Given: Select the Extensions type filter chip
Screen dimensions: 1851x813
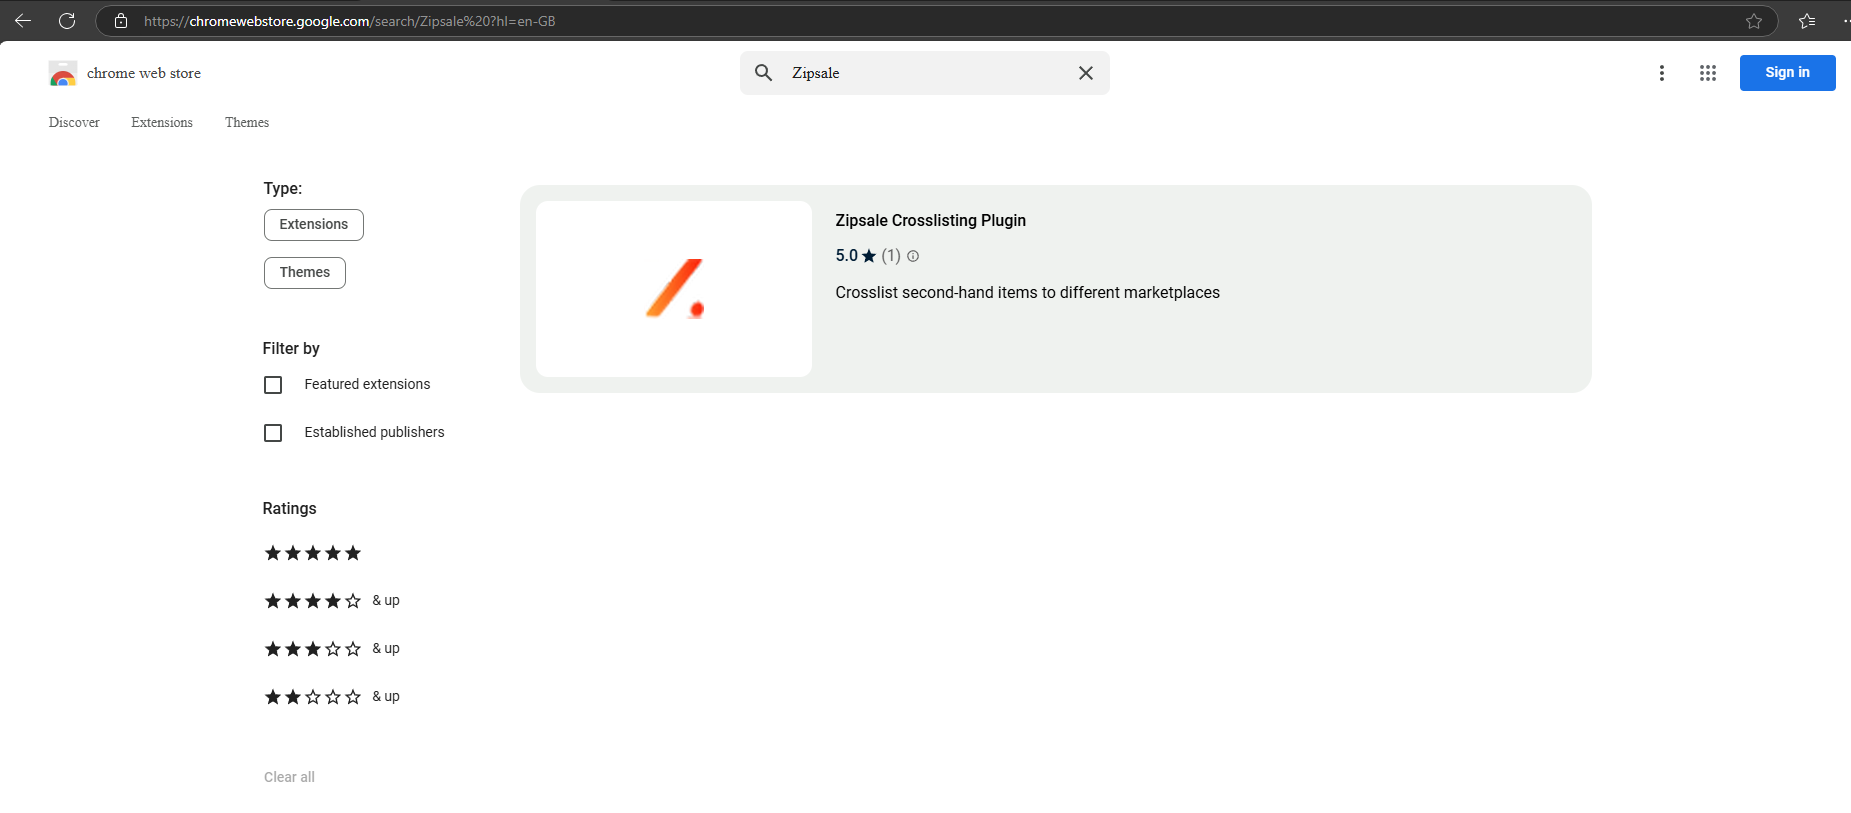Looking at the screenshot, I should pos(314,225).
